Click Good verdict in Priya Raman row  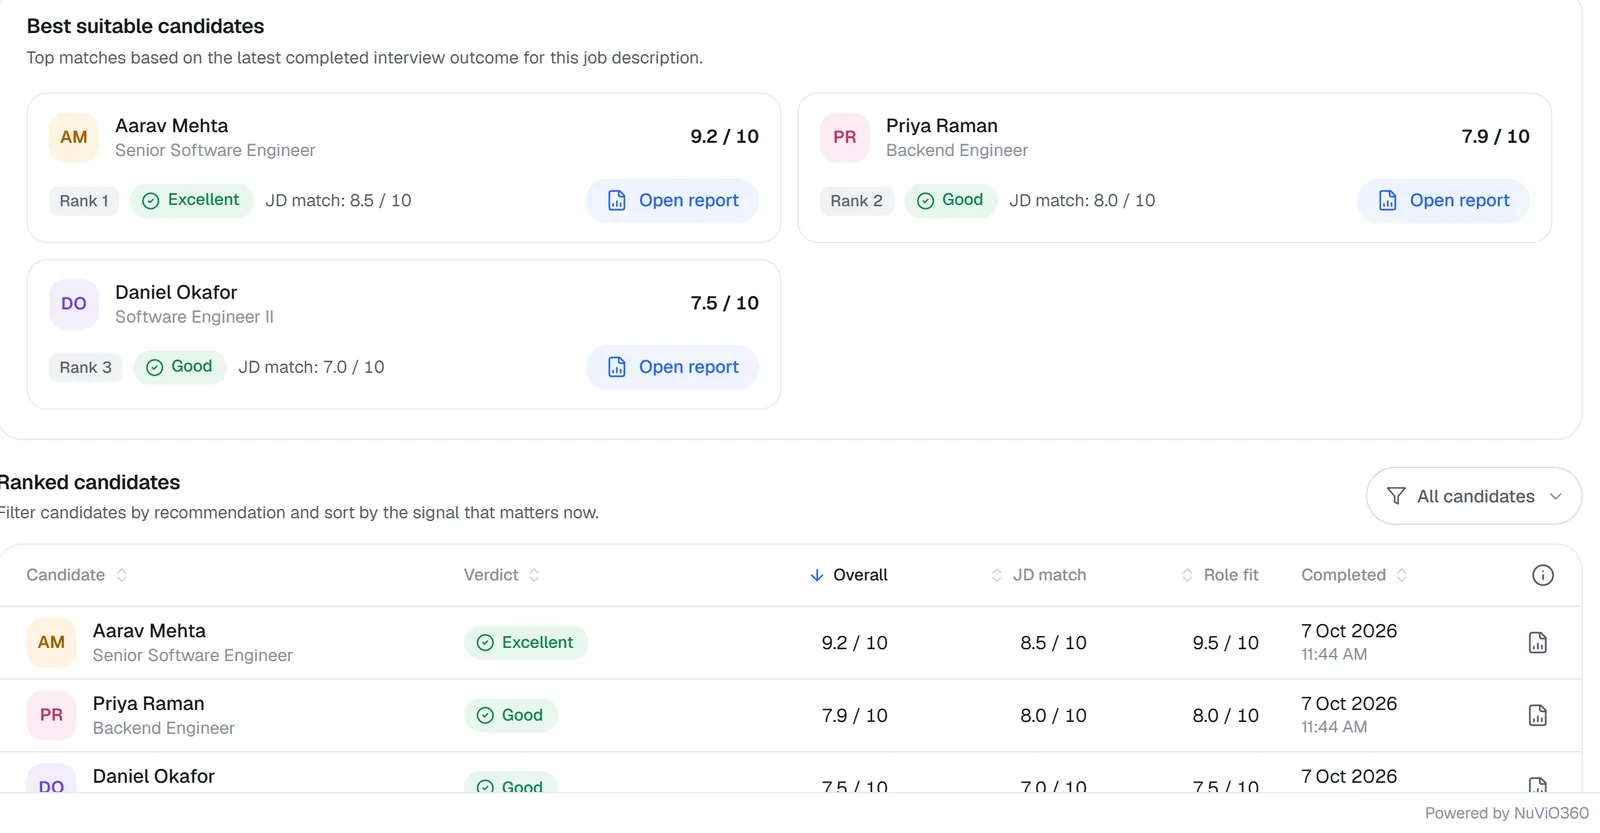click(x=511, y=716)
